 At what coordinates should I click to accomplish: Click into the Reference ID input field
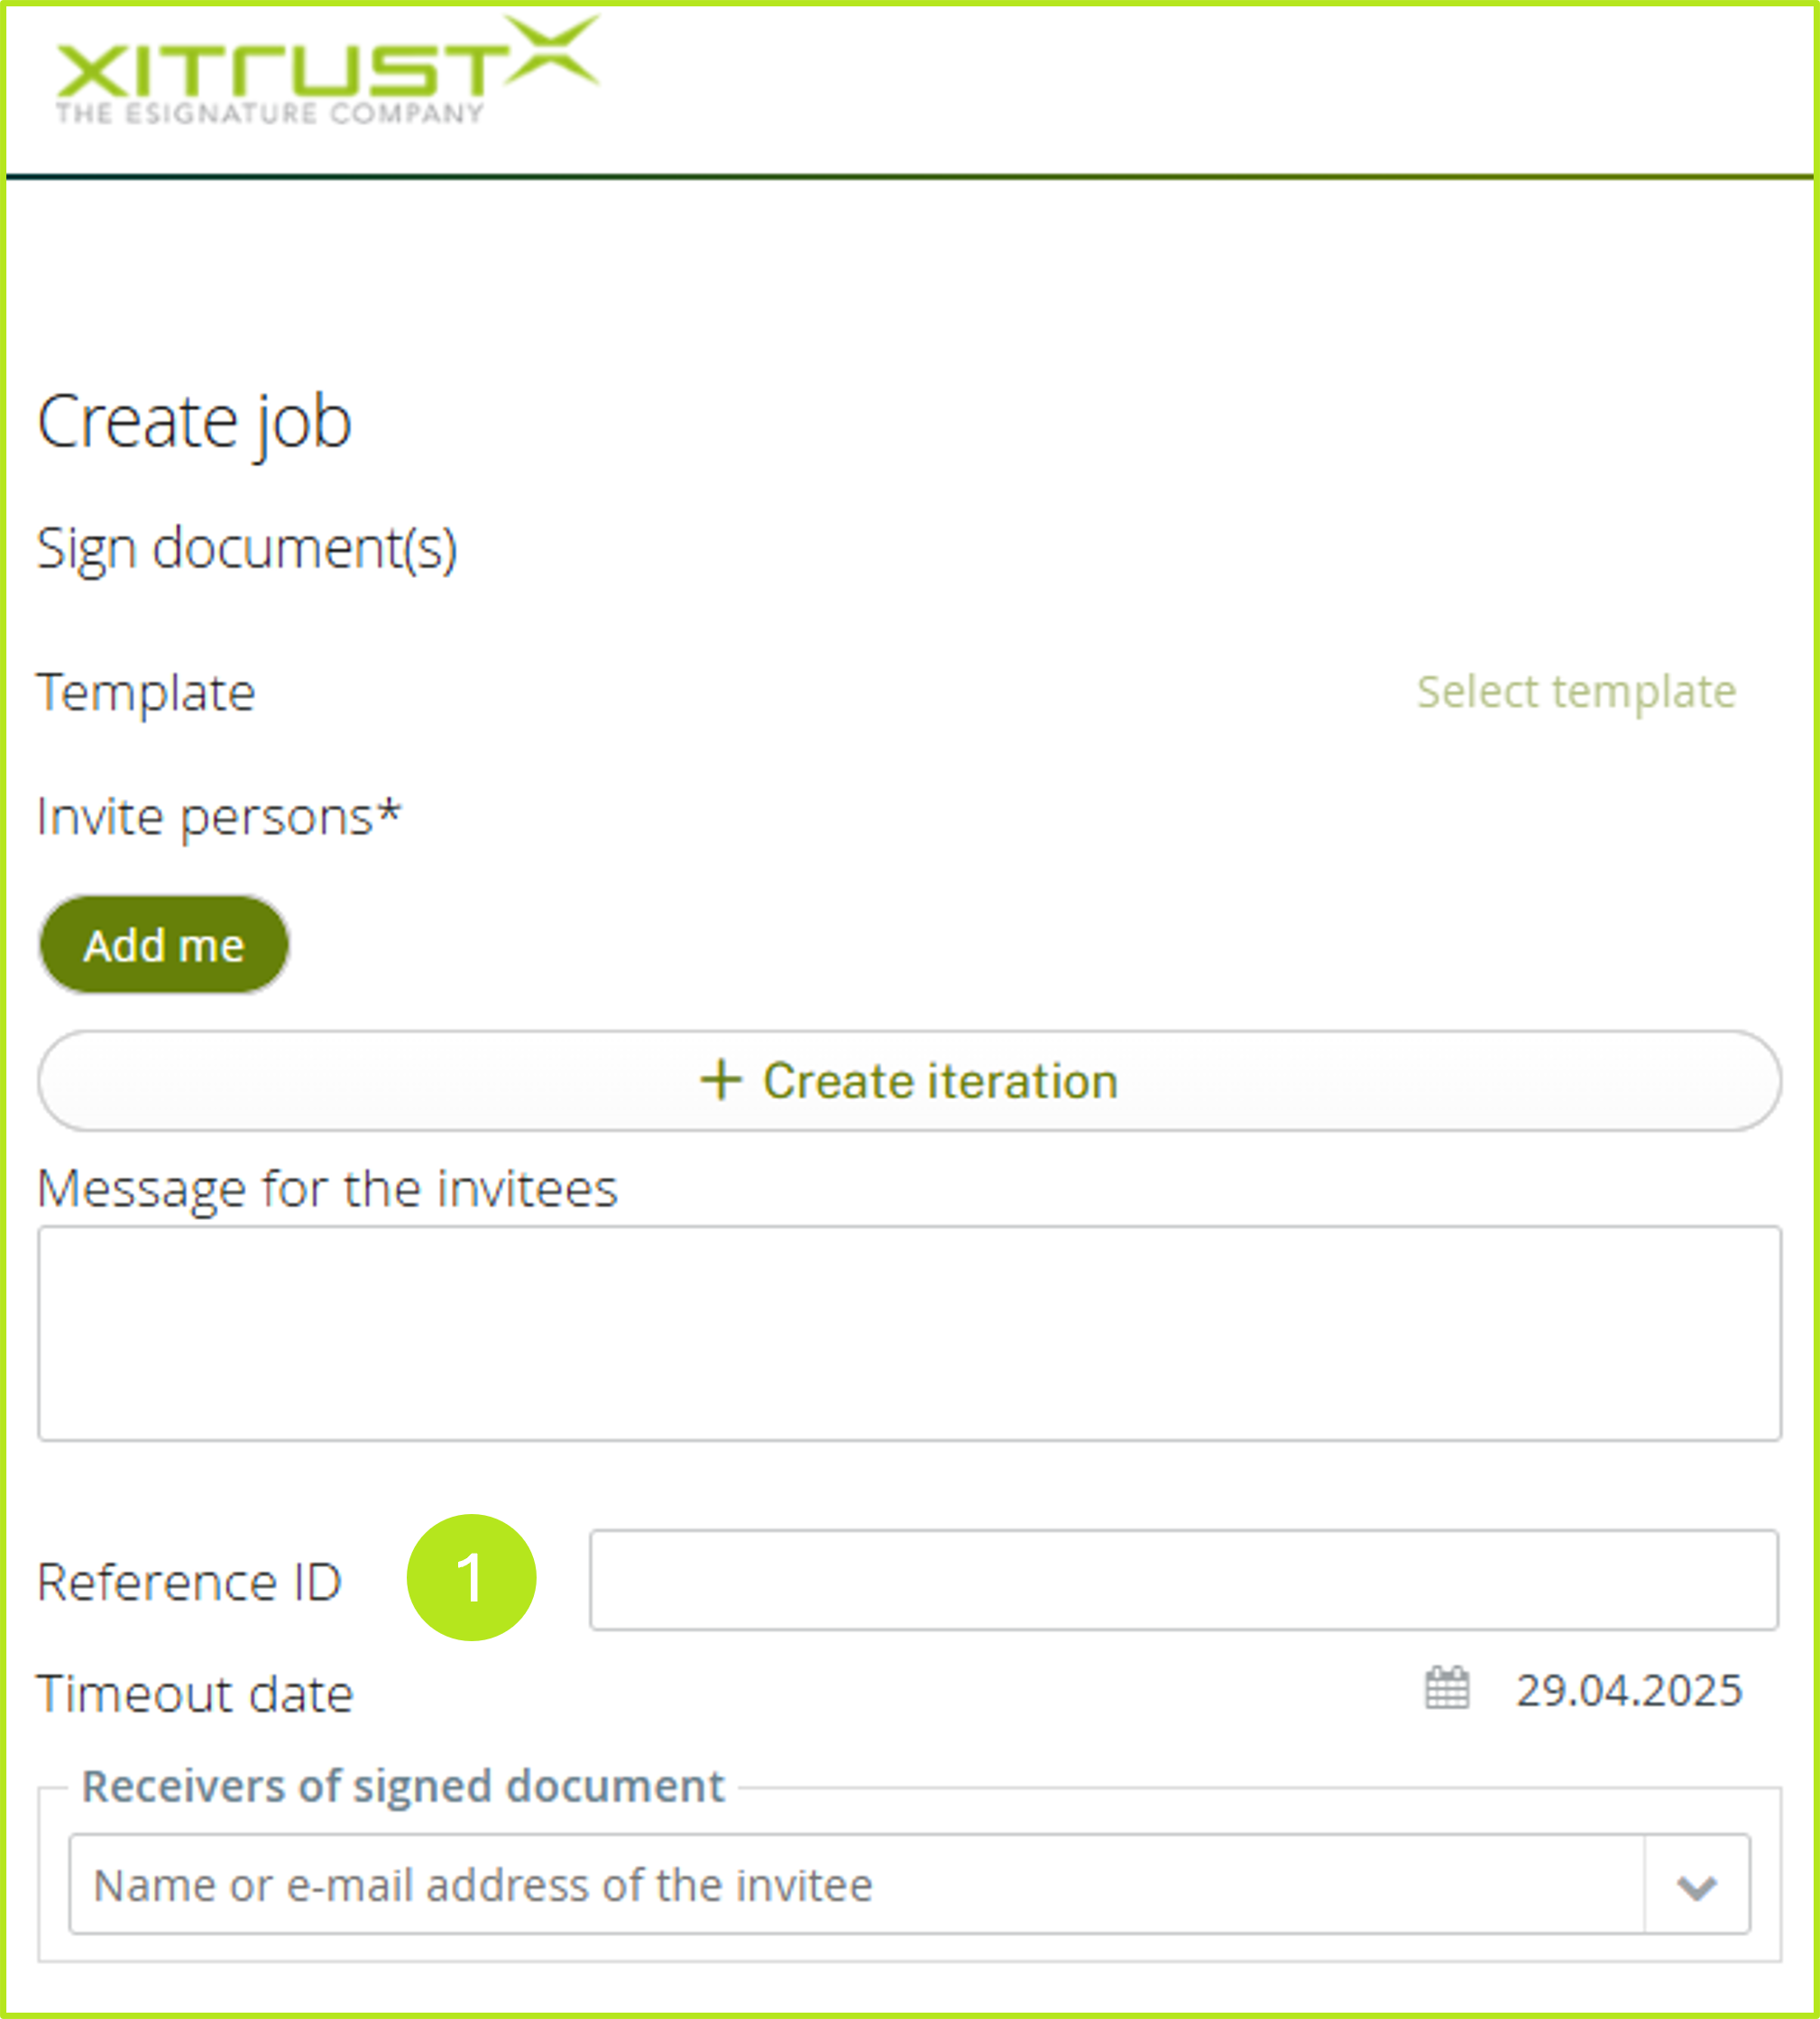(1182, 1579)
